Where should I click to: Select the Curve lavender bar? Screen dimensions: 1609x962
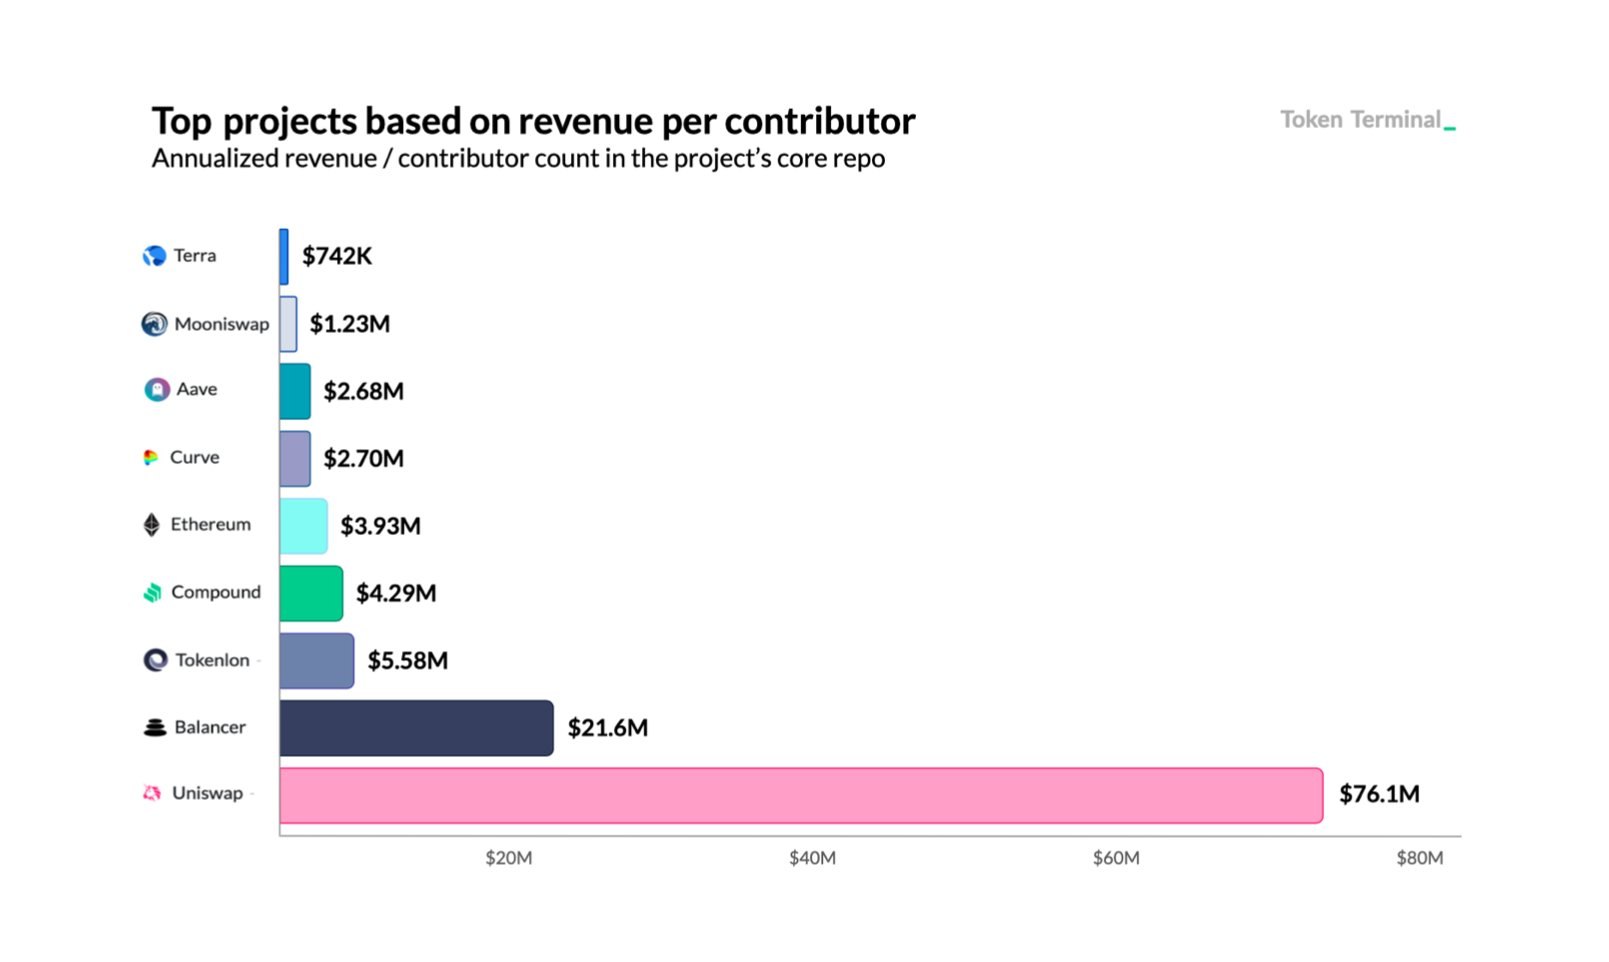pos(295,458)
